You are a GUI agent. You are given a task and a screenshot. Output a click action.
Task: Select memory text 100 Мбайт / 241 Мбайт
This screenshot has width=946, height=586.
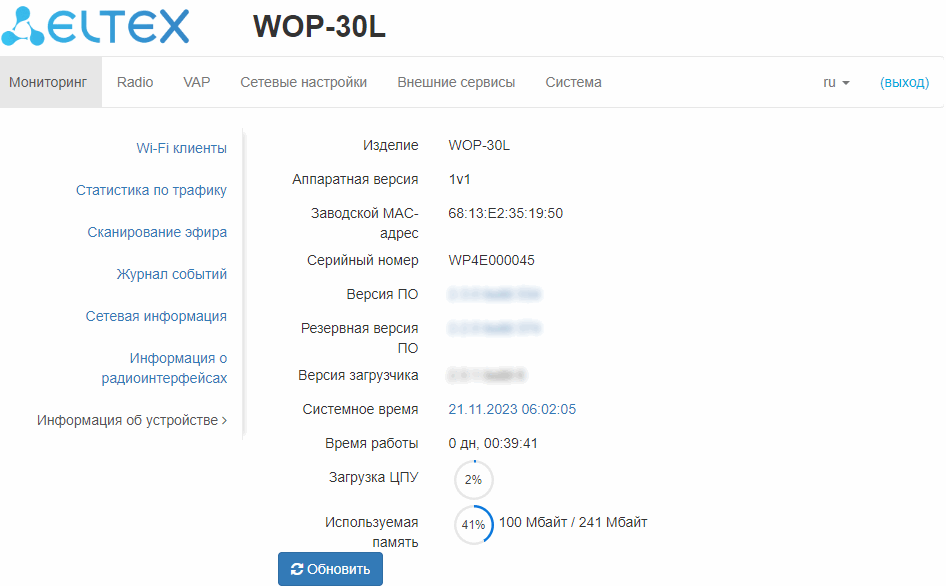573,522
